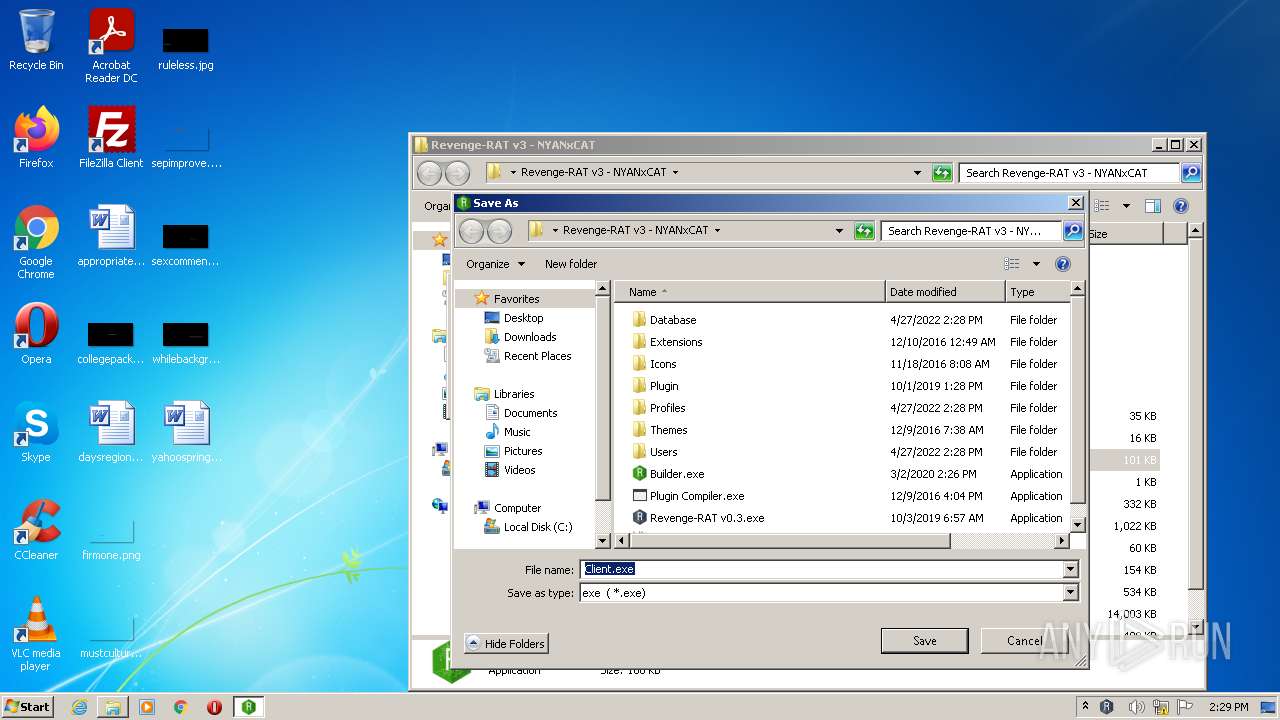The image size is (1280, 720).
Task: Open the Start menu
Action: 28,707
